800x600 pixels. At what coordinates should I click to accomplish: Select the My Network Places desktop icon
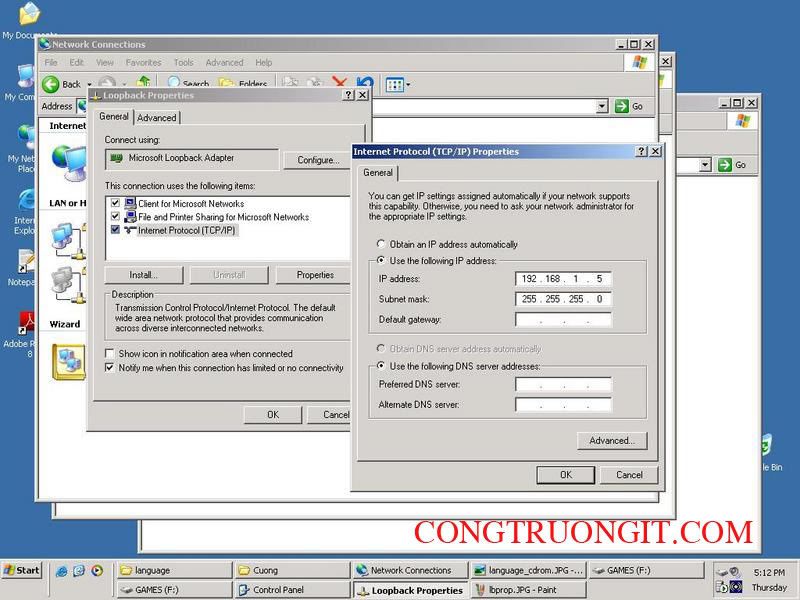pyautogui.click(x=27, y=137)
